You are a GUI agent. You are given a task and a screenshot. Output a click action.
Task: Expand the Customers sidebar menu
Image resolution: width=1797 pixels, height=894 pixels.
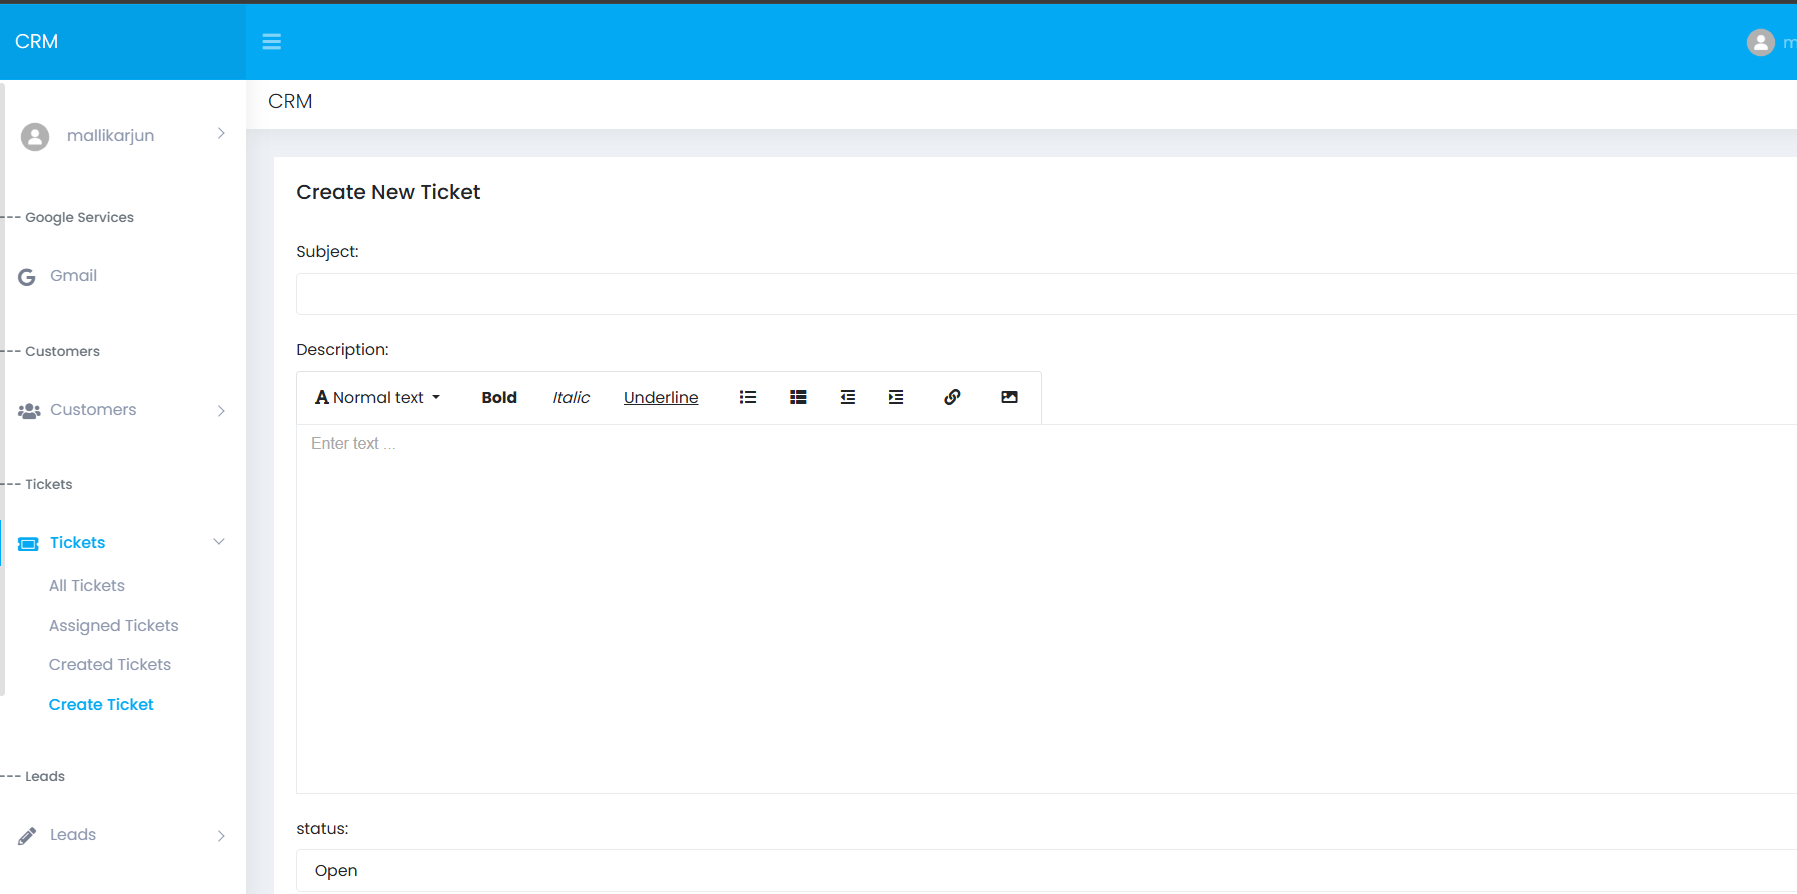pos(122,410)
